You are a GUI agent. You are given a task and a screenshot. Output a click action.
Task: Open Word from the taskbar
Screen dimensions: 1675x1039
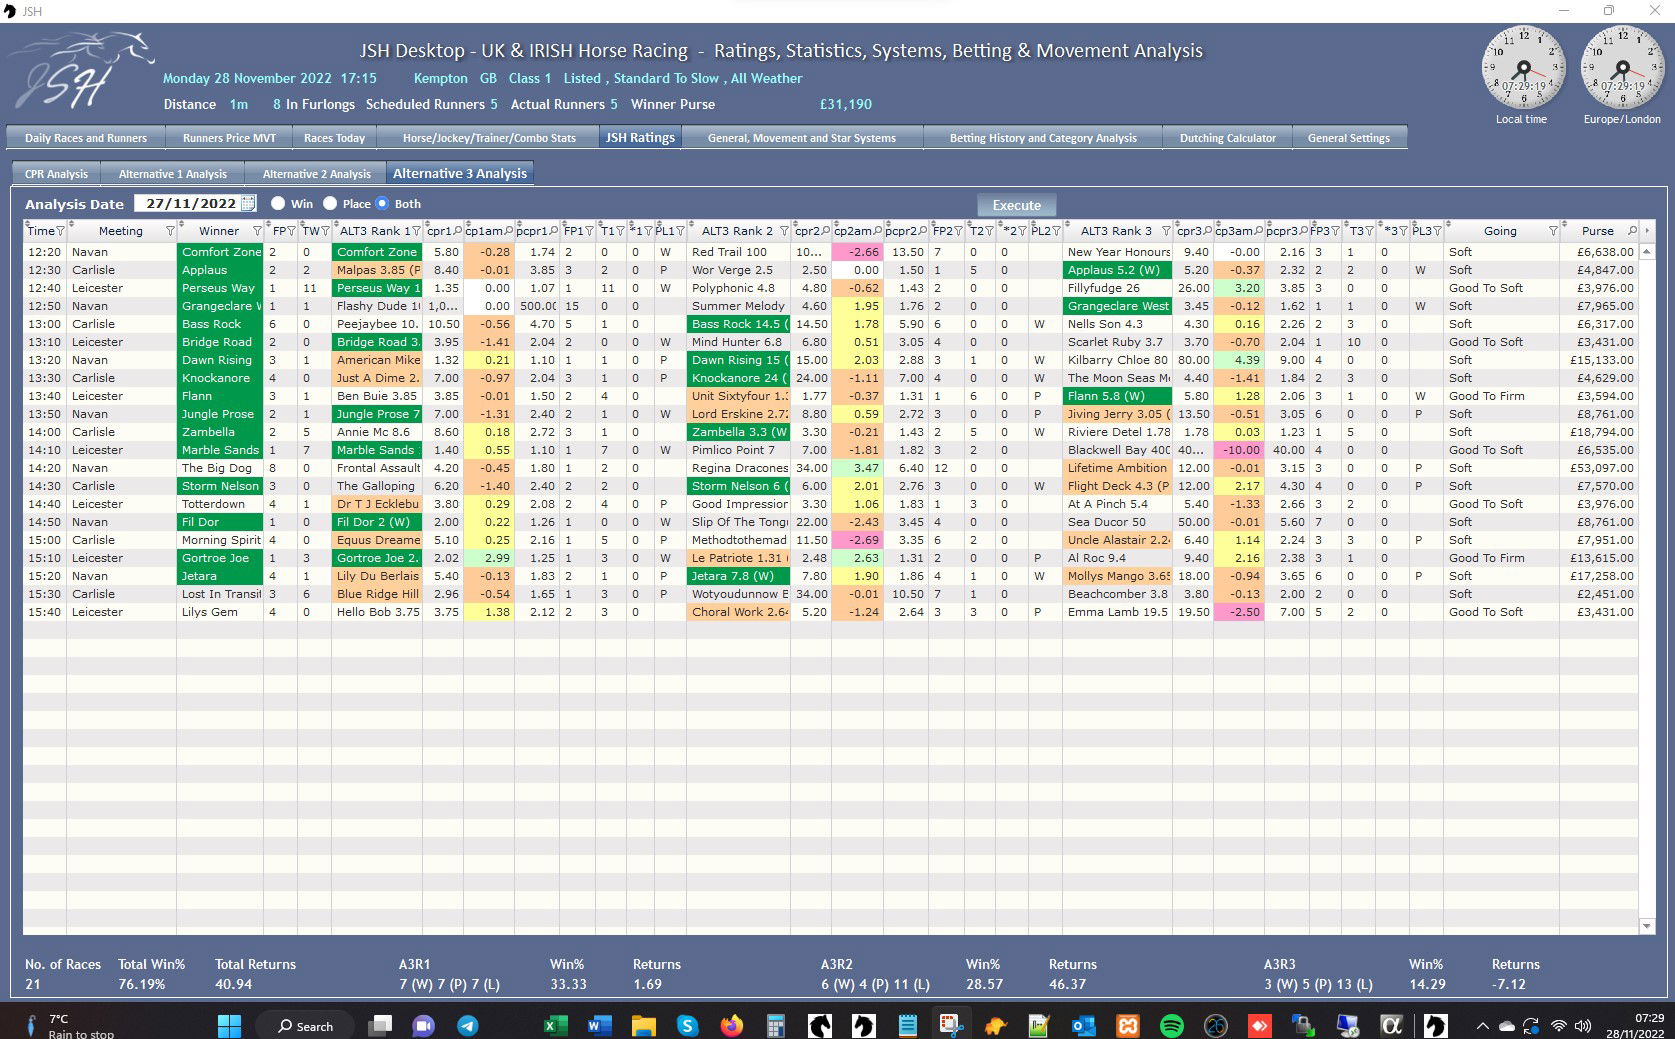point(599,1025)
